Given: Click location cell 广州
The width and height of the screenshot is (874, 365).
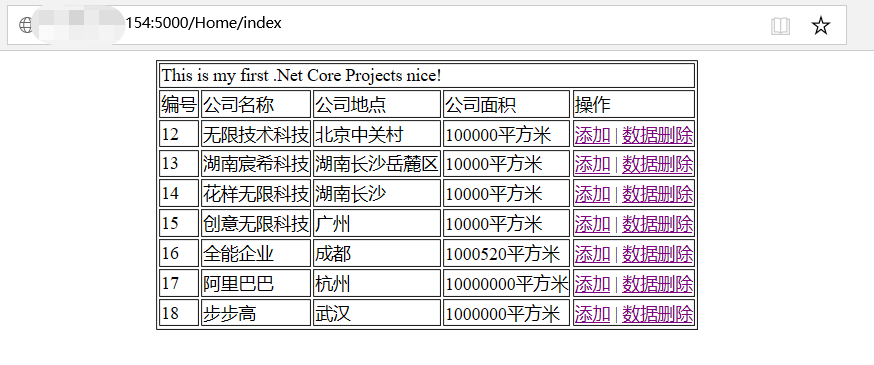Looking at the screenshot, I should (x=377, y=224).
